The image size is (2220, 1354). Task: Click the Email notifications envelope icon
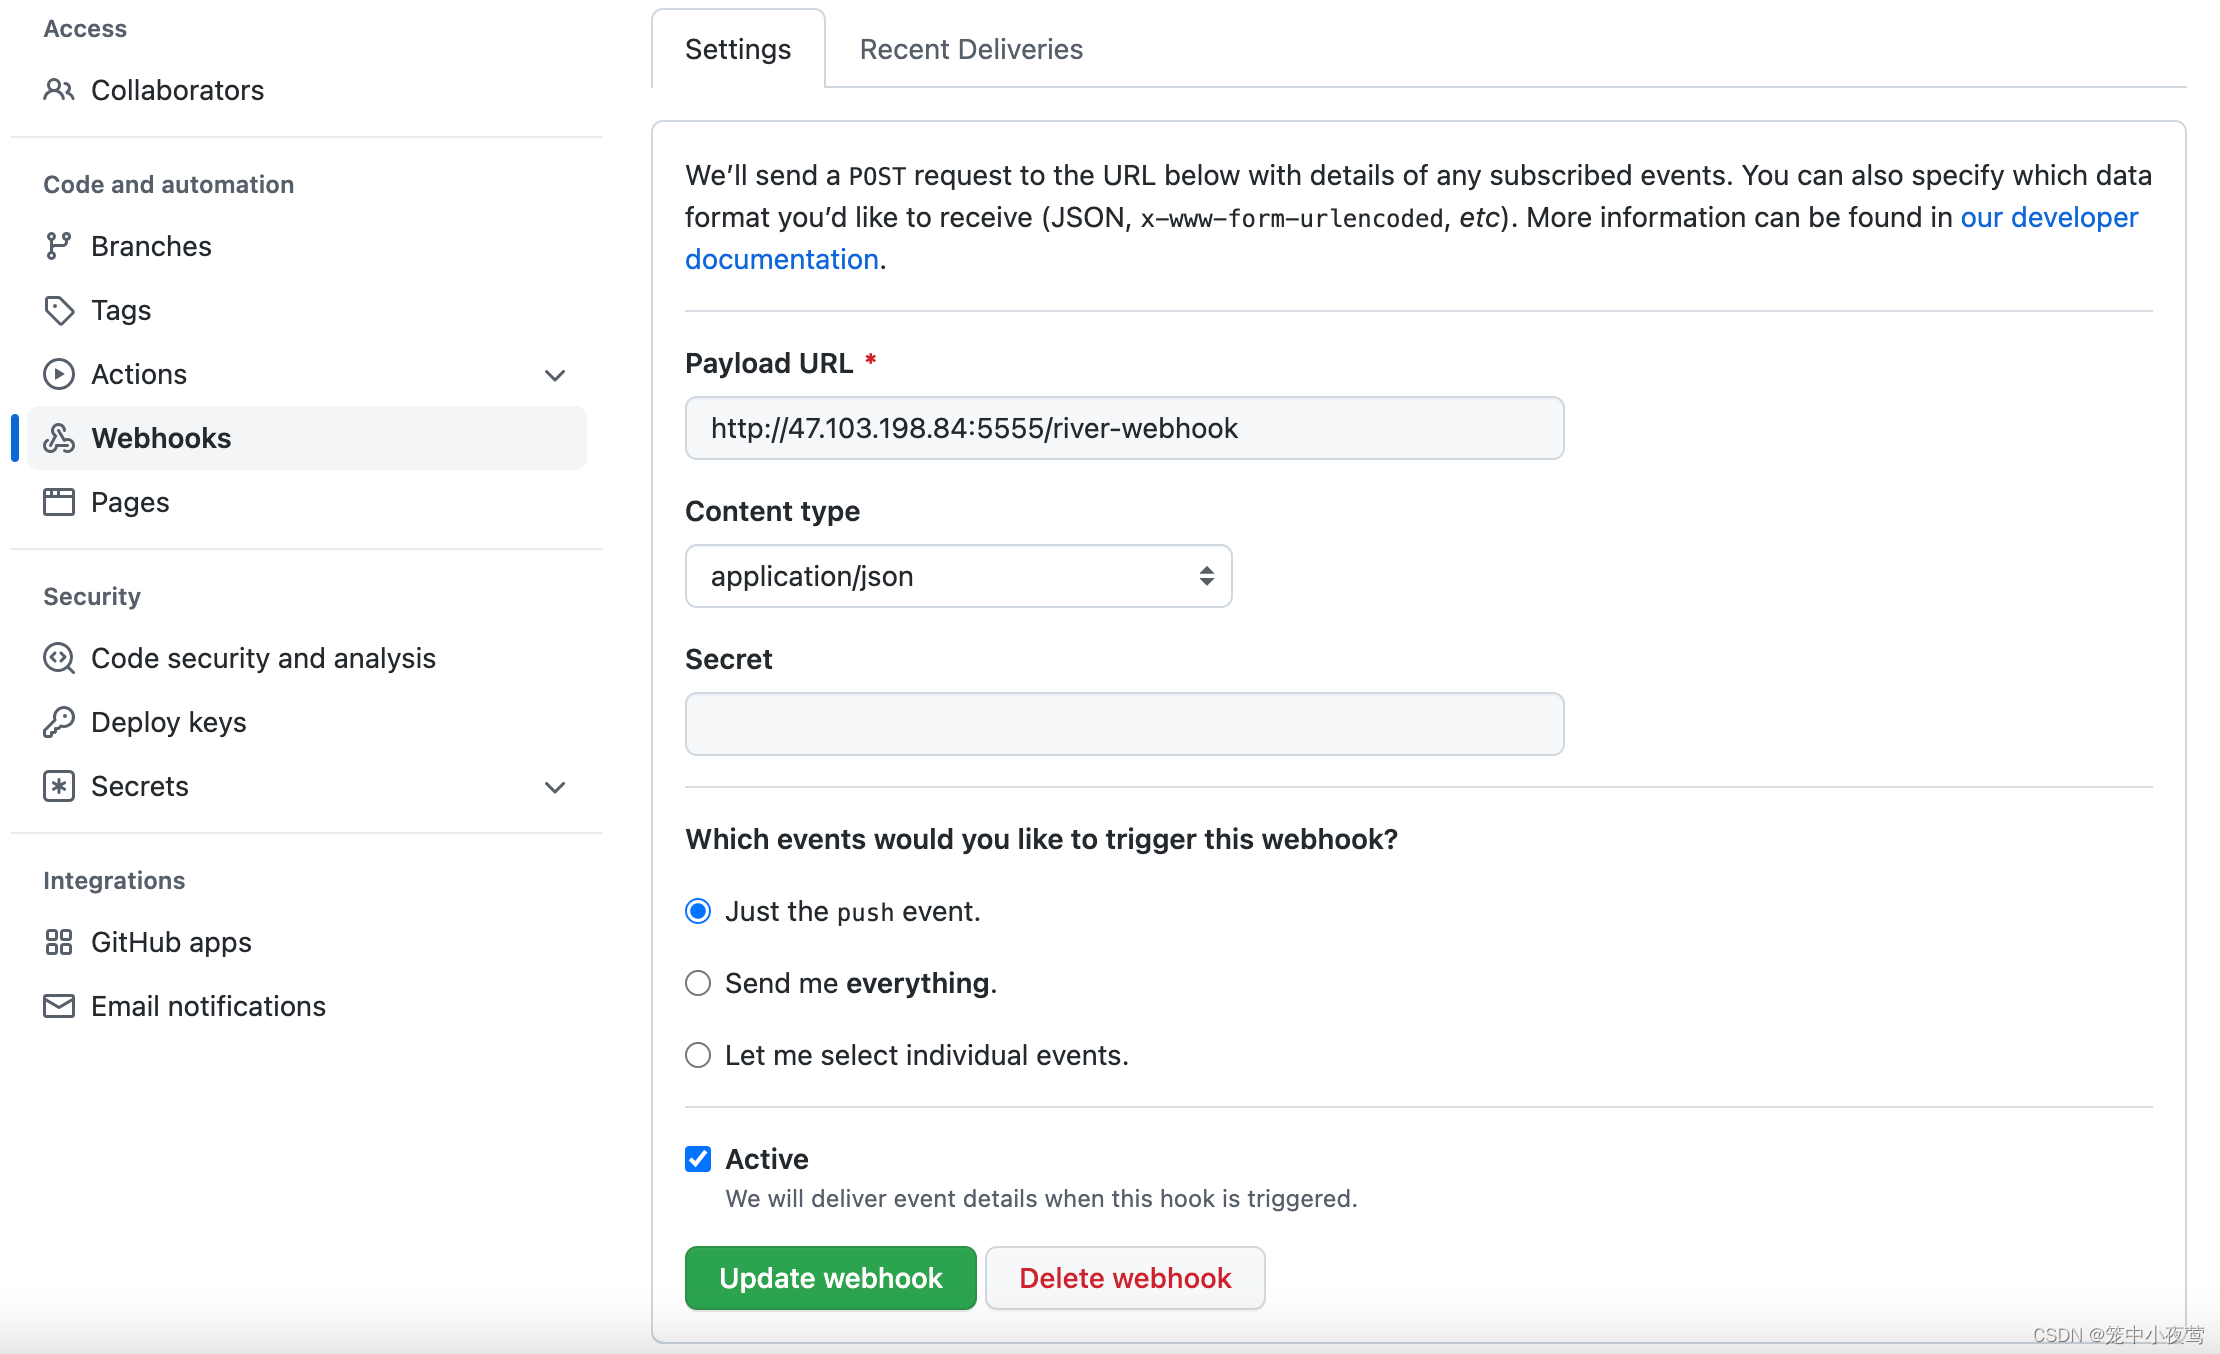pyautogui.click(x=59, y=1006)
